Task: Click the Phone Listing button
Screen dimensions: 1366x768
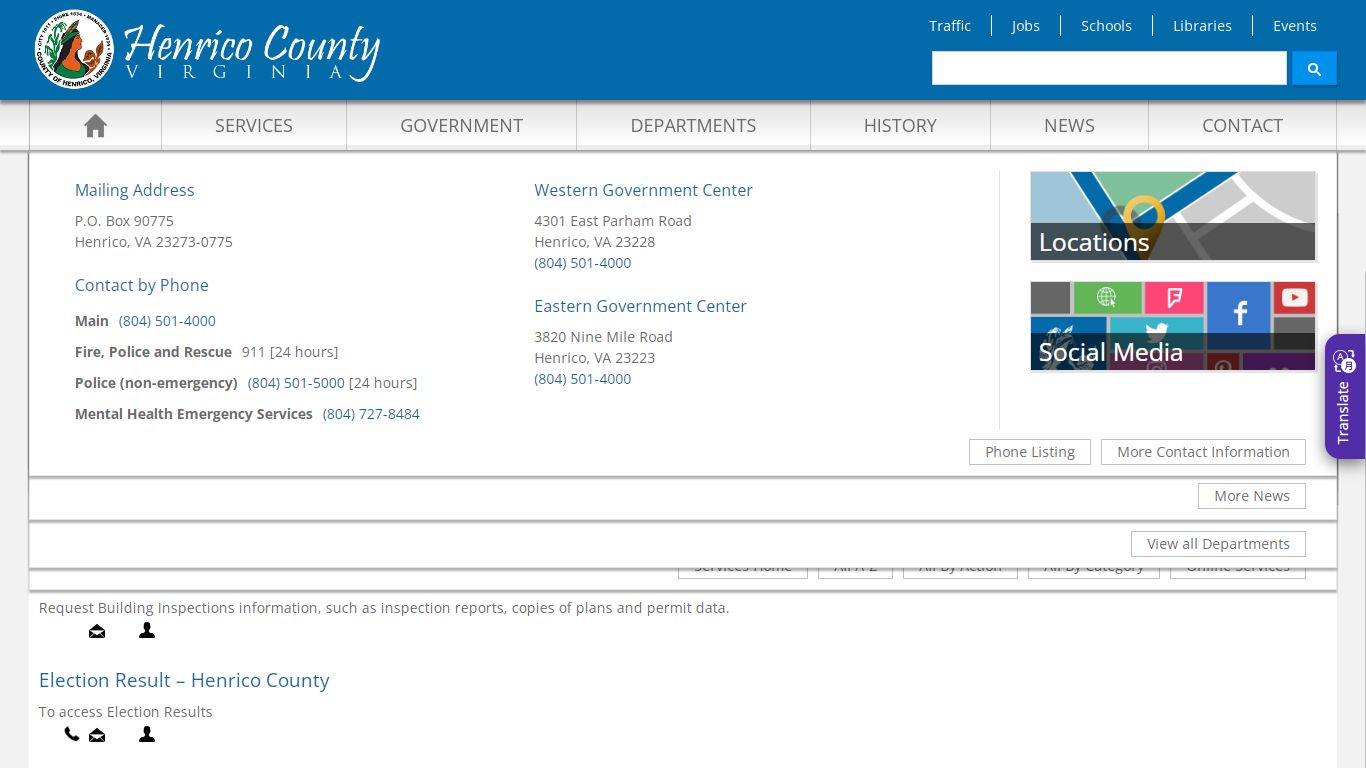Action: tap(1030, 452)
